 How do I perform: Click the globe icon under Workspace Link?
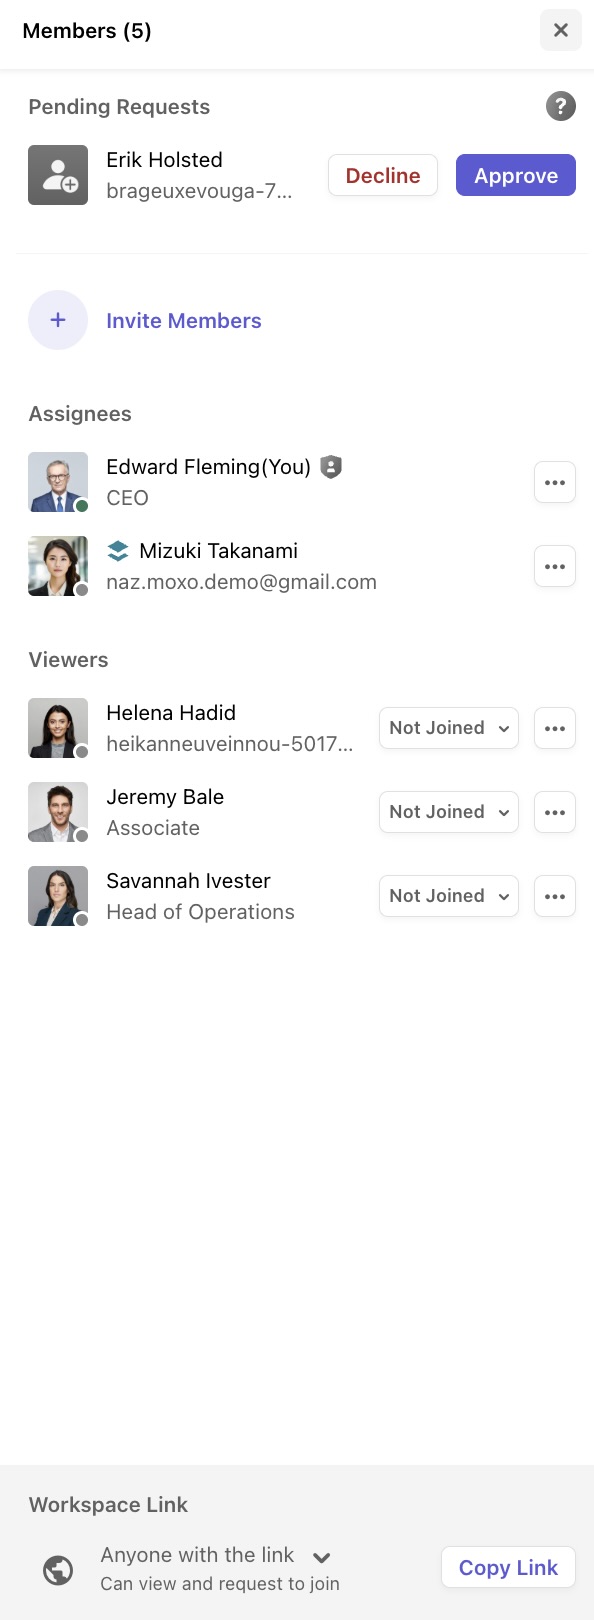click(57, 1569)
